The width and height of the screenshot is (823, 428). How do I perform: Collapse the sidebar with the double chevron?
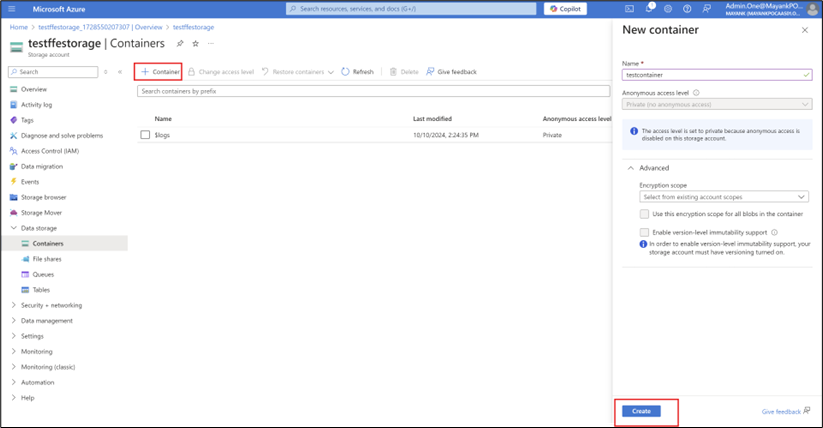click(120, 72)
